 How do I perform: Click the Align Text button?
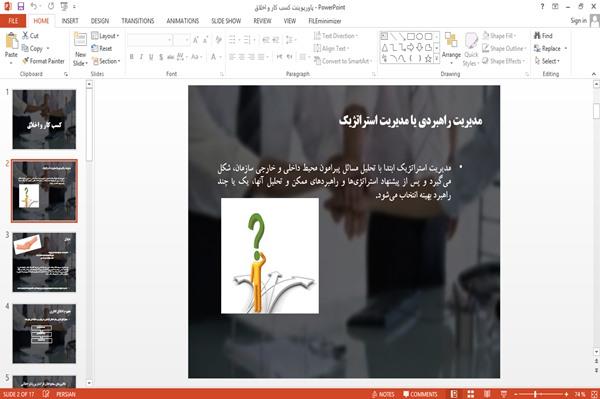click(331, 48)
